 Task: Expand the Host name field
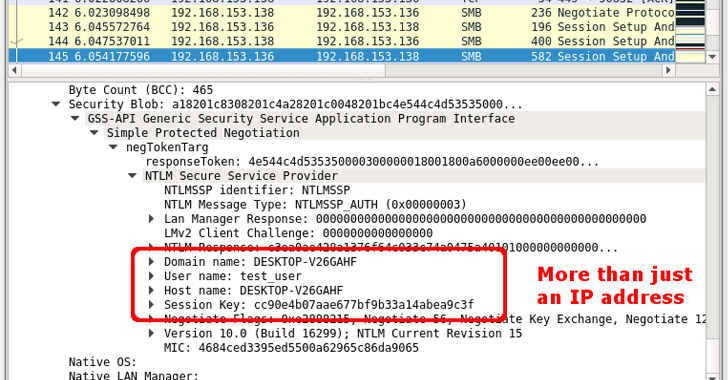click(151, 290)
